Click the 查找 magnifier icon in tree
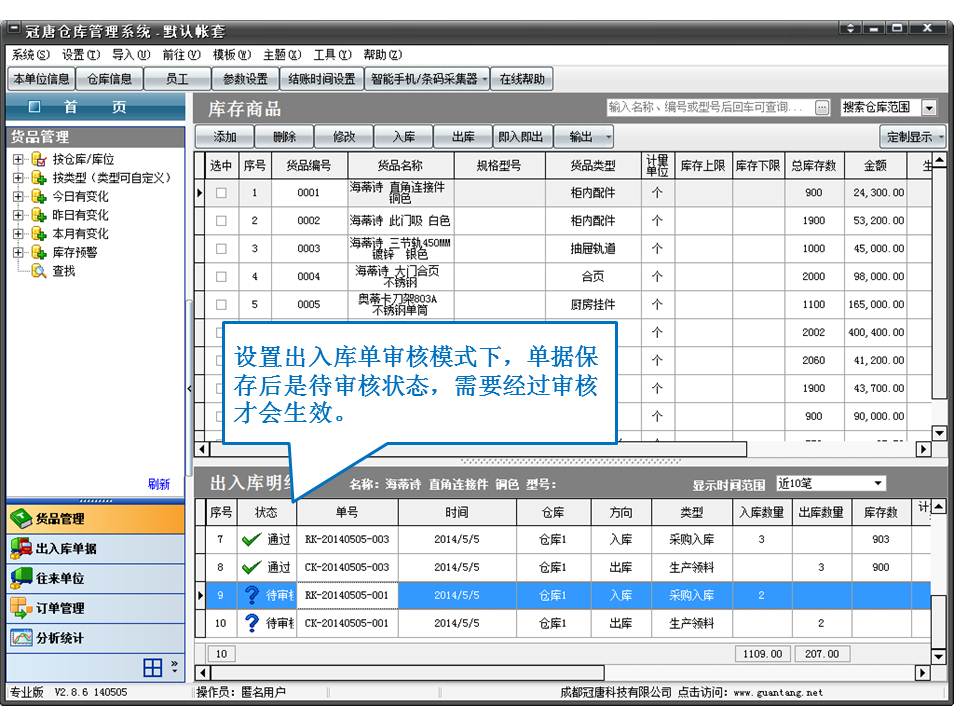The width and height of the screenshot is (960, 720). [39, 271]
